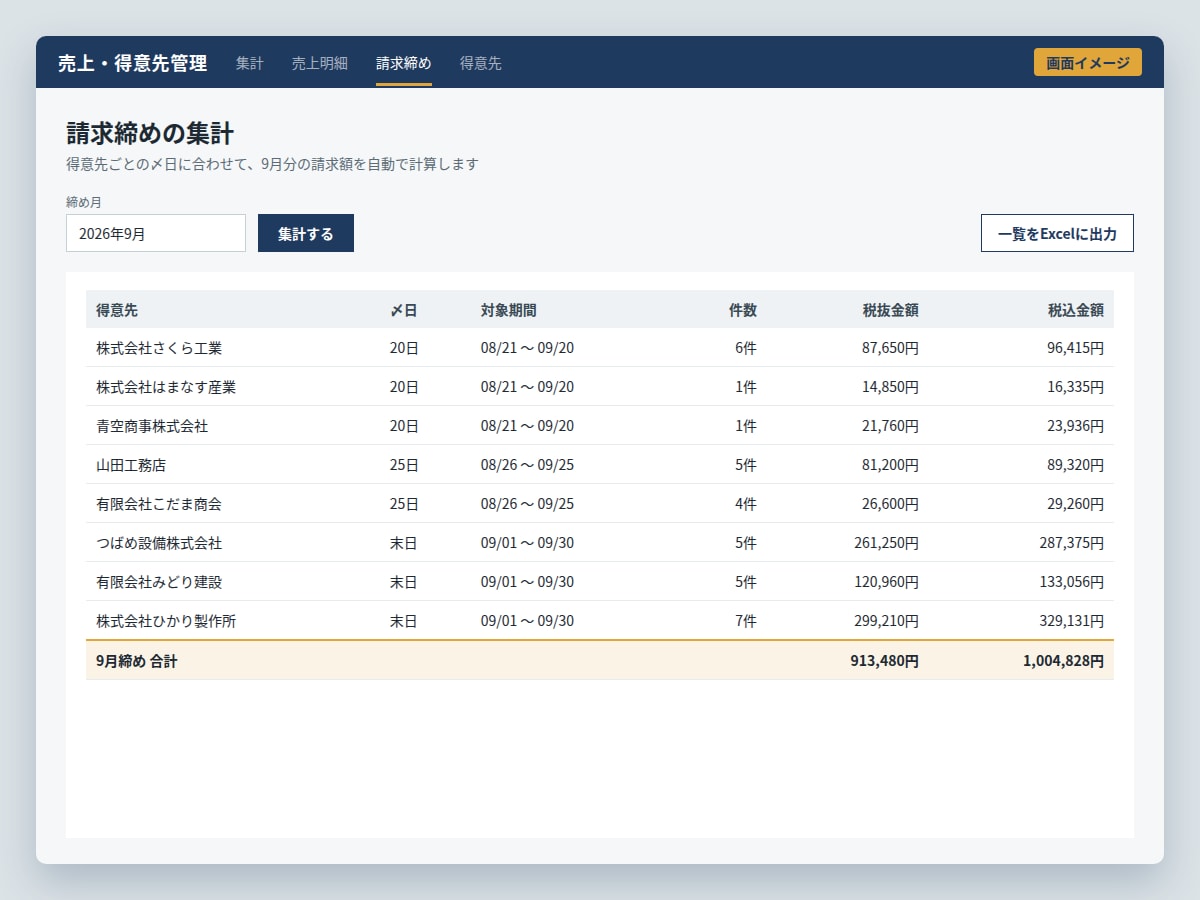Switch to the 売上明細 tab
This screenshot has height=900, width=1200.
320,63
